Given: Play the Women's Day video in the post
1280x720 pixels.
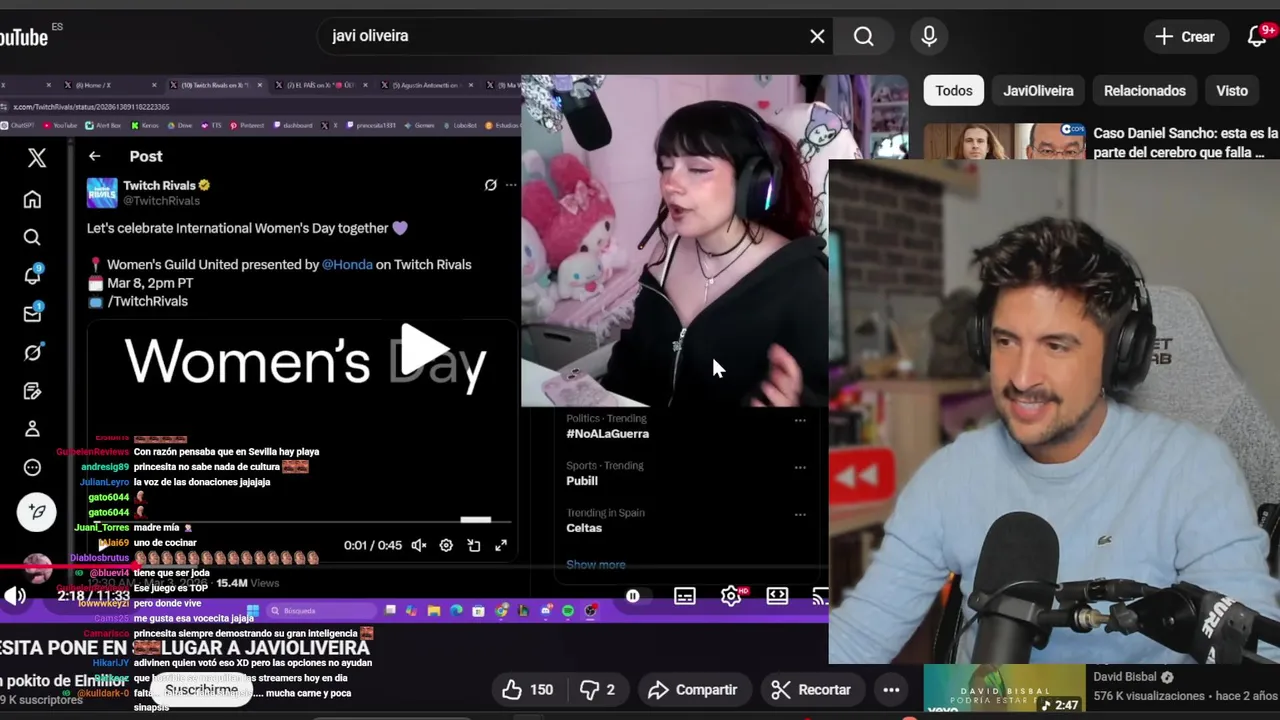Looking at the screenshot, I should [x=424, y=348].
